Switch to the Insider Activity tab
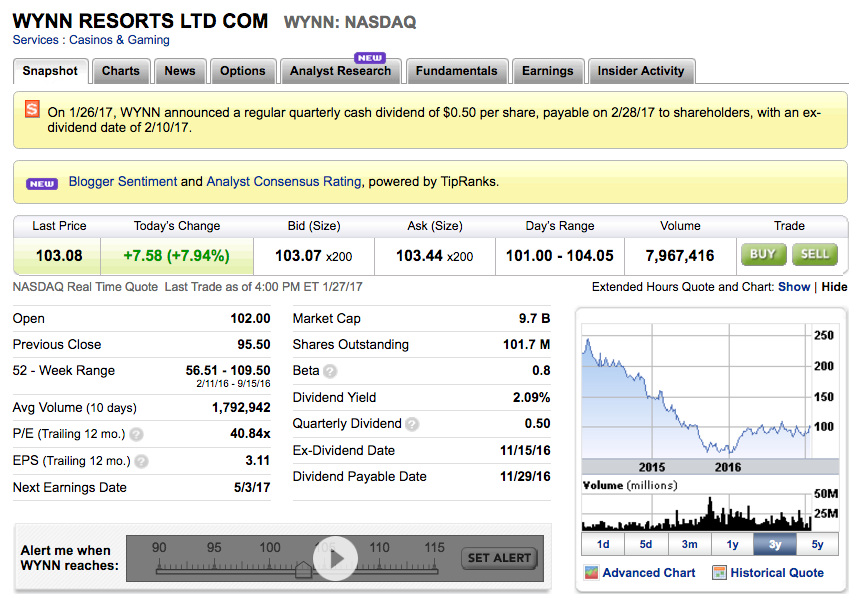The width and height of the screenshot is (851, 594). (641, 71)
